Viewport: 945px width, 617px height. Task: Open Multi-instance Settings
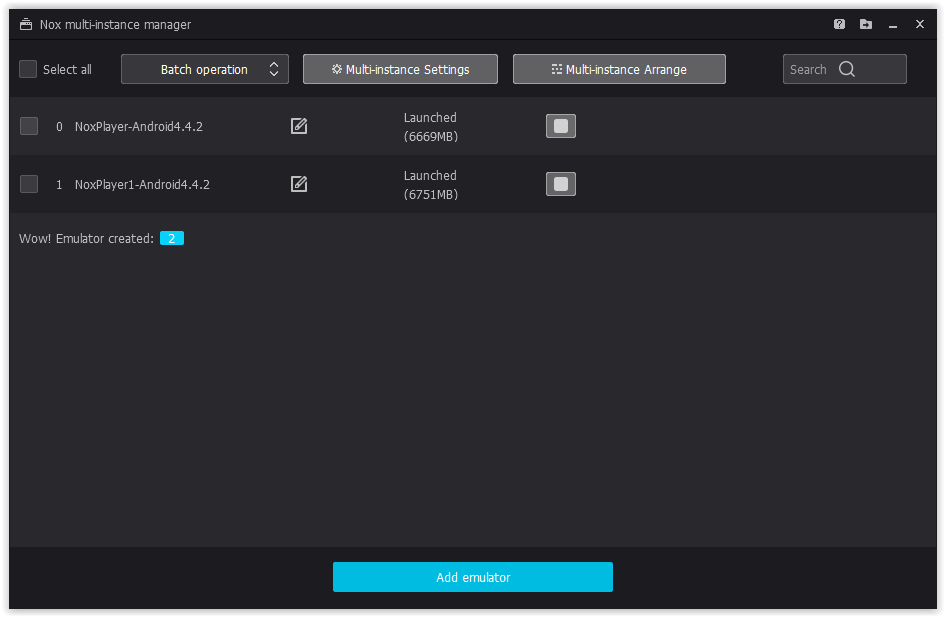click(x=400, y=69)
